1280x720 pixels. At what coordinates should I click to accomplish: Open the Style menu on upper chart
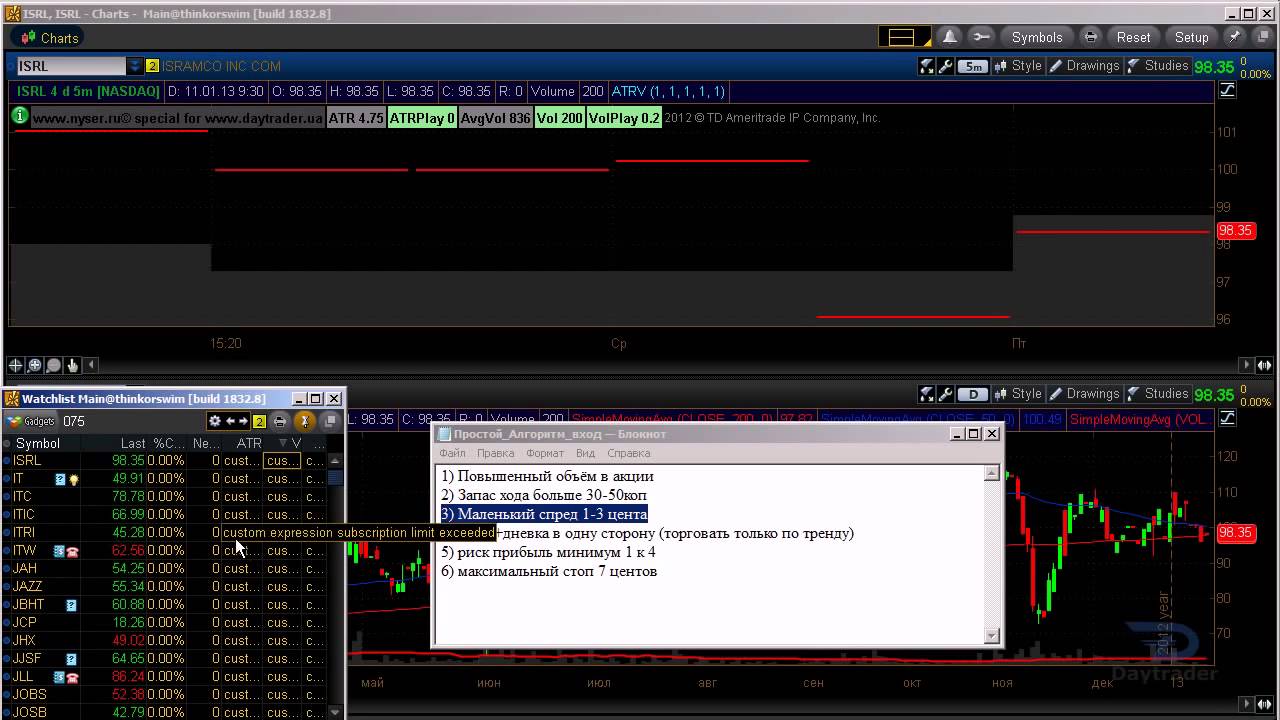(1018, 66)
